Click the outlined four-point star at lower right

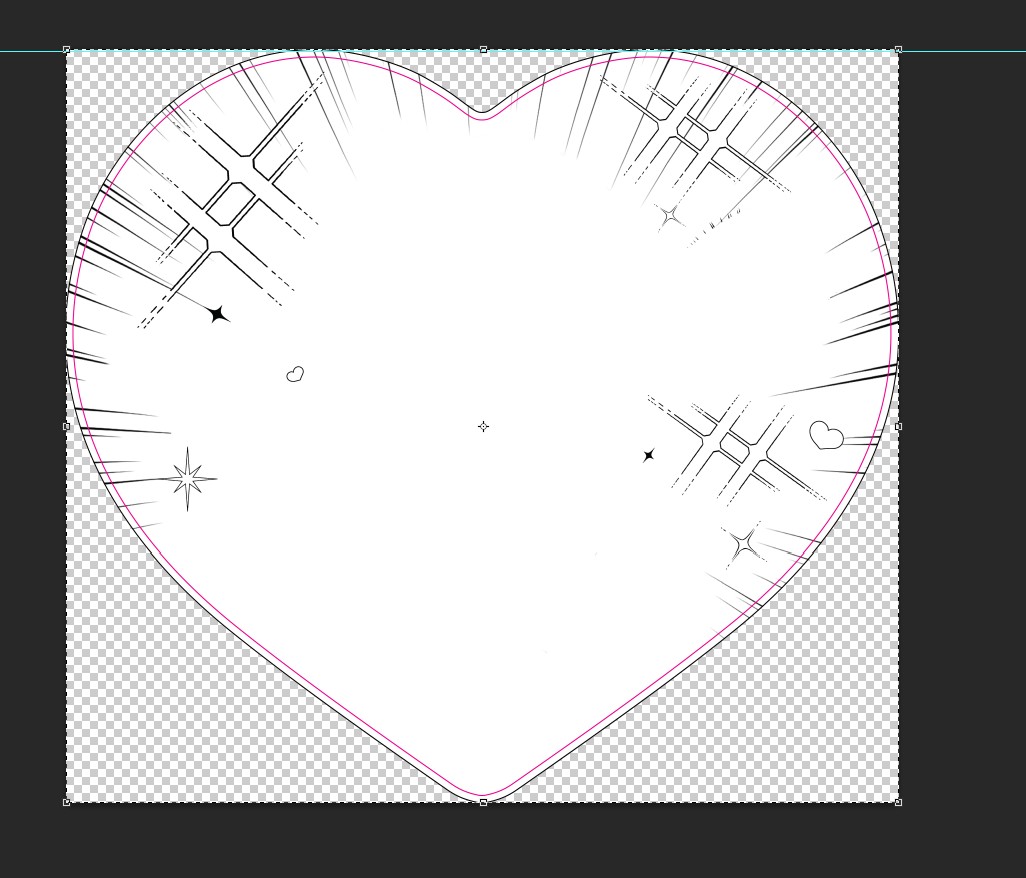pos(743,545)
